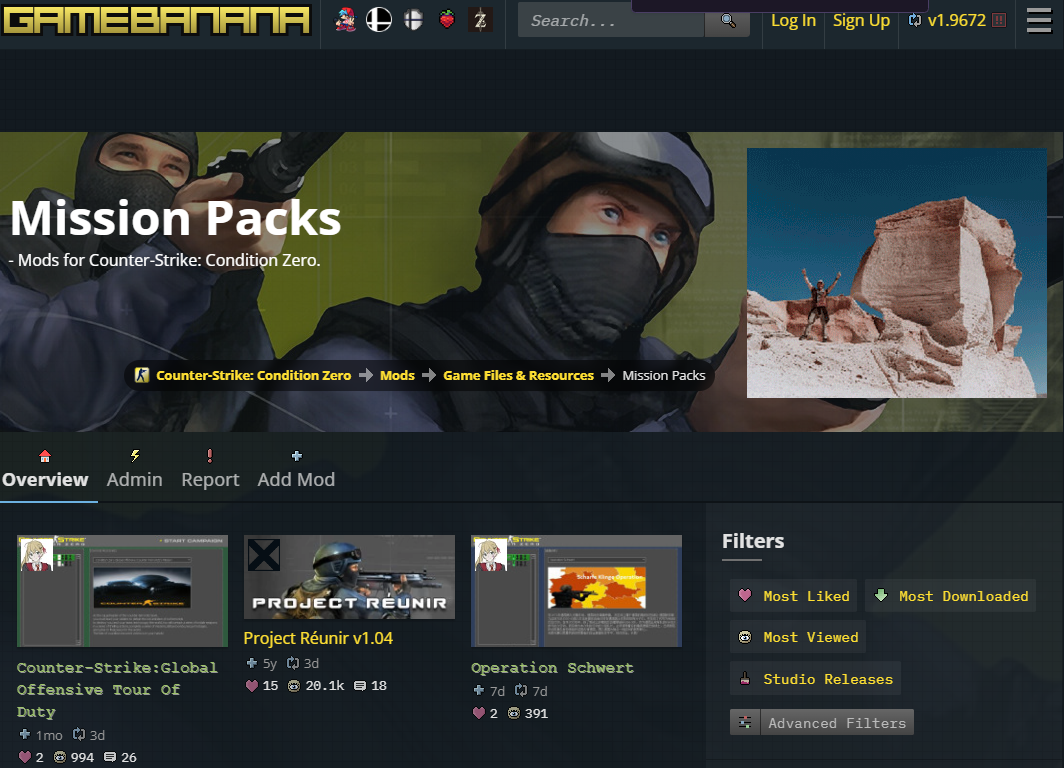Filter by Most Liked
This screenshot has width=1064, height=768.
[x=793, y=596]
